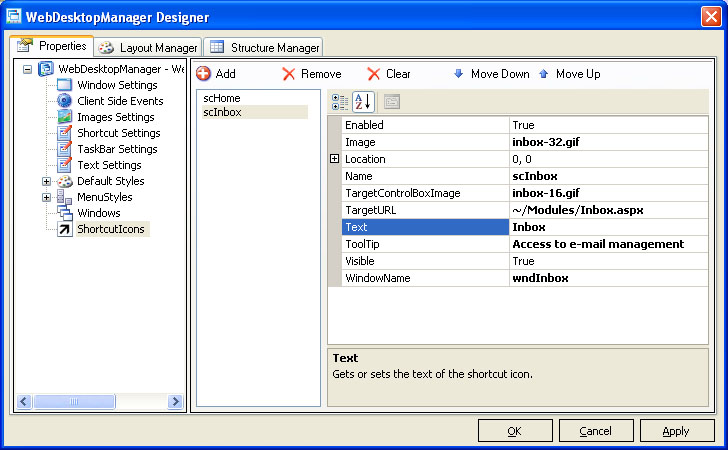This screenshot has height=450, width=728.
Task: Open the Structure Manager tab
Action: [264, 47]
